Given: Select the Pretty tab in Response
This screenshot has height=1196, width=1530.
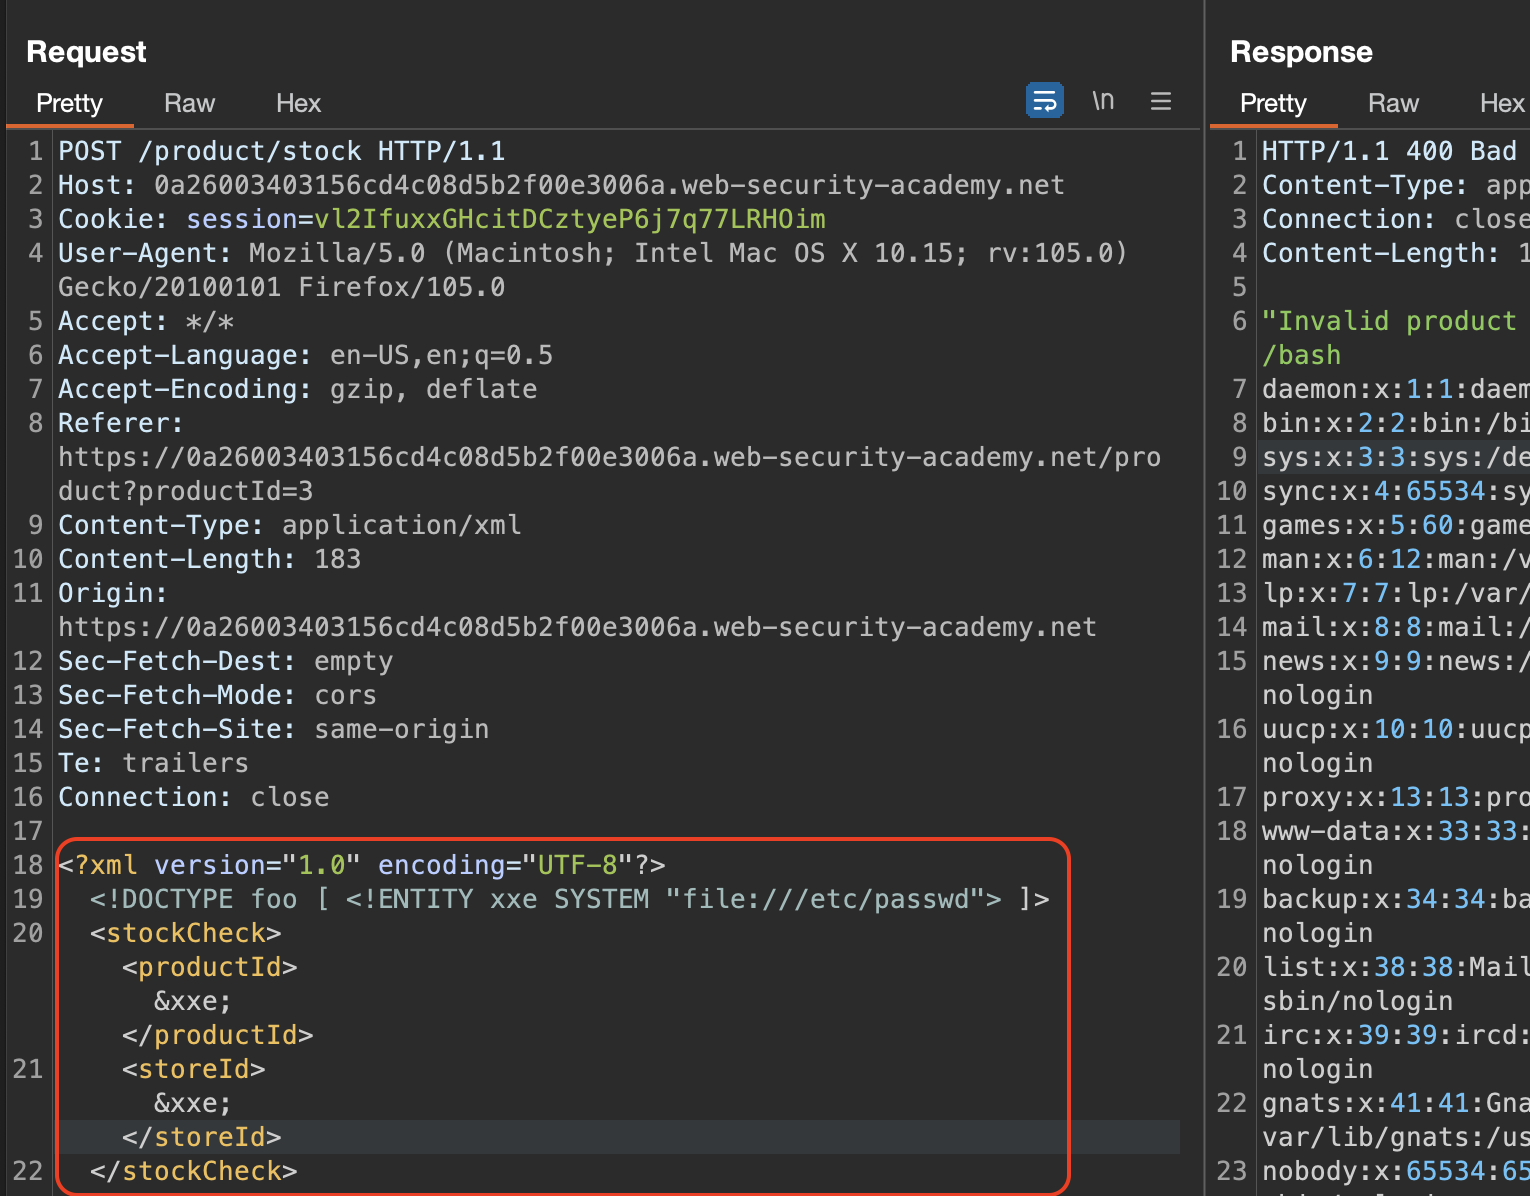Looking at the screenshot, I should coord(1273,104).
